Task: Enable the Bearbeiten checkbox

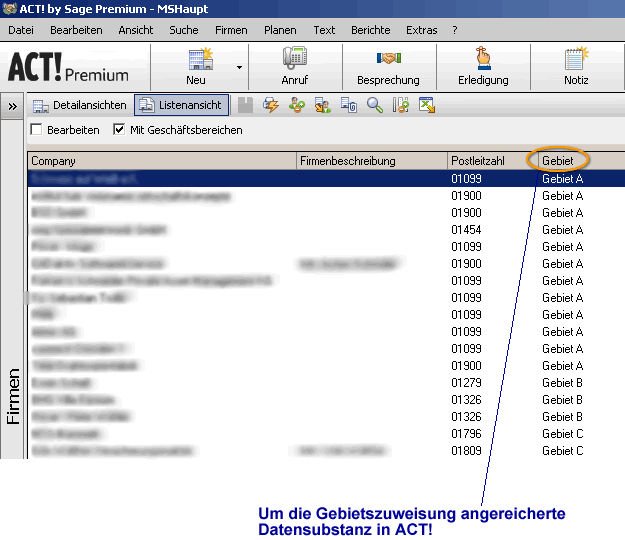Action: (37, 130)
